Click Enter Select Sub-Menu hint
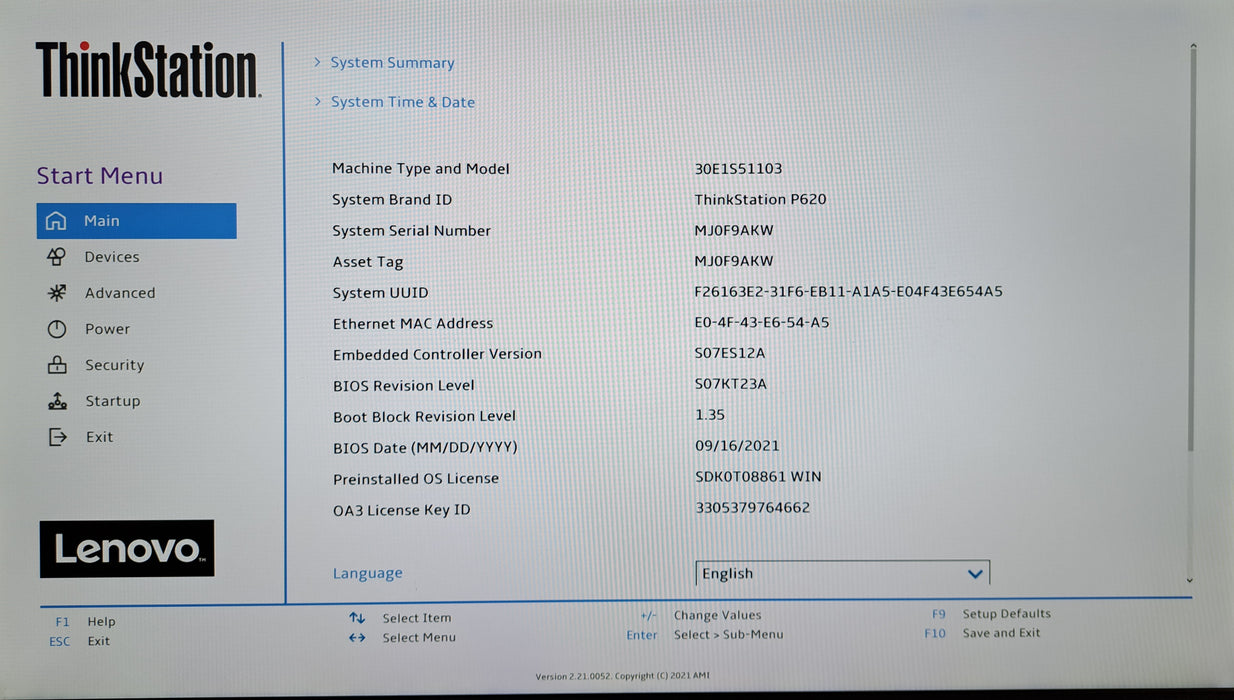The height and width of the screenshot is (700, 1234). (x=705, y=635)
